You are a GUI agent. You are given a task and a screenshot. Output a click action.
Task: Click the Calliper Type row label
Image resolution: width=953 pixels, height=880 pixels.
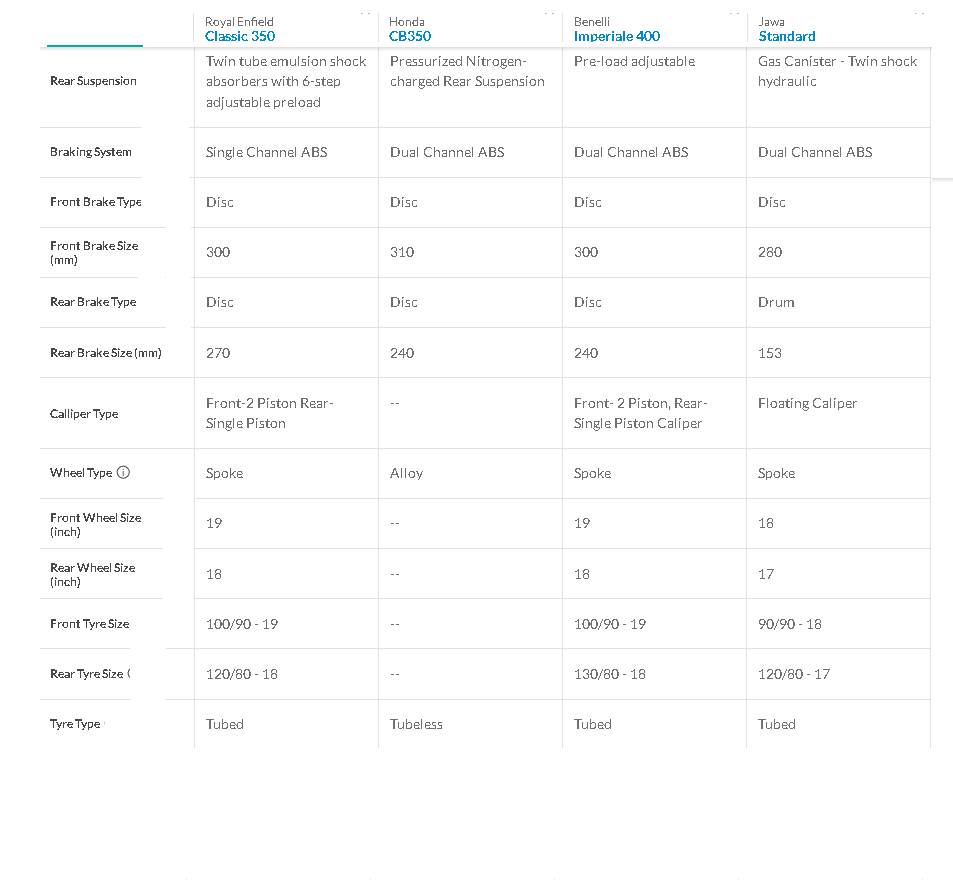coord(84,414)
